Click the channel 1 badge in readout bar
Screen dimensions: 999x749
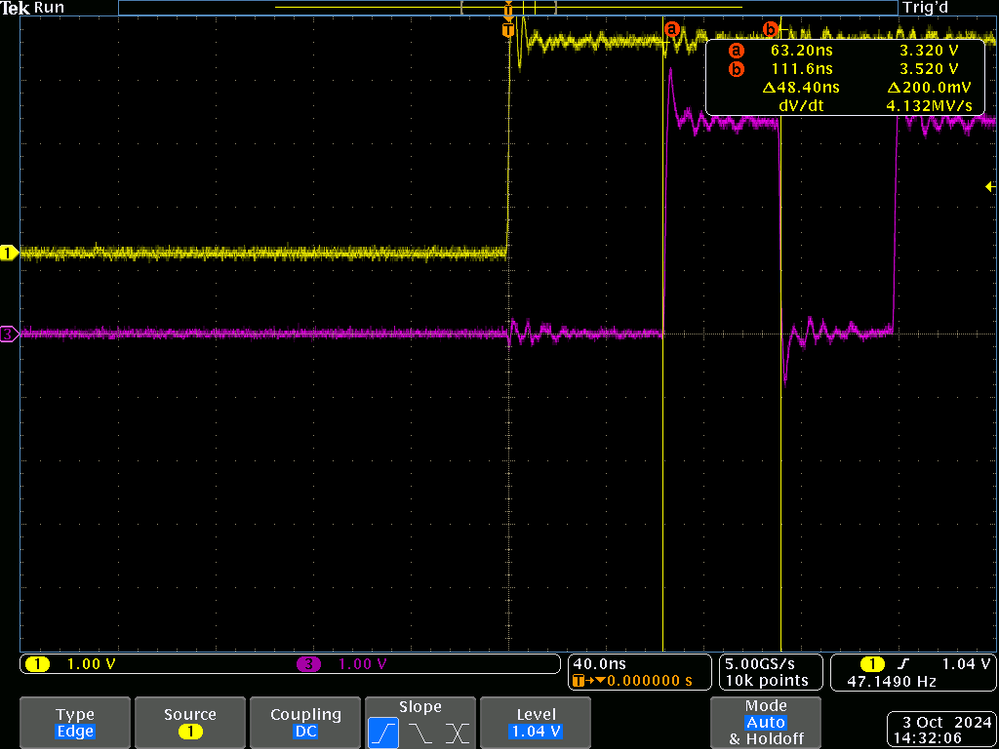pyautogui.click(x=37, y=664)
